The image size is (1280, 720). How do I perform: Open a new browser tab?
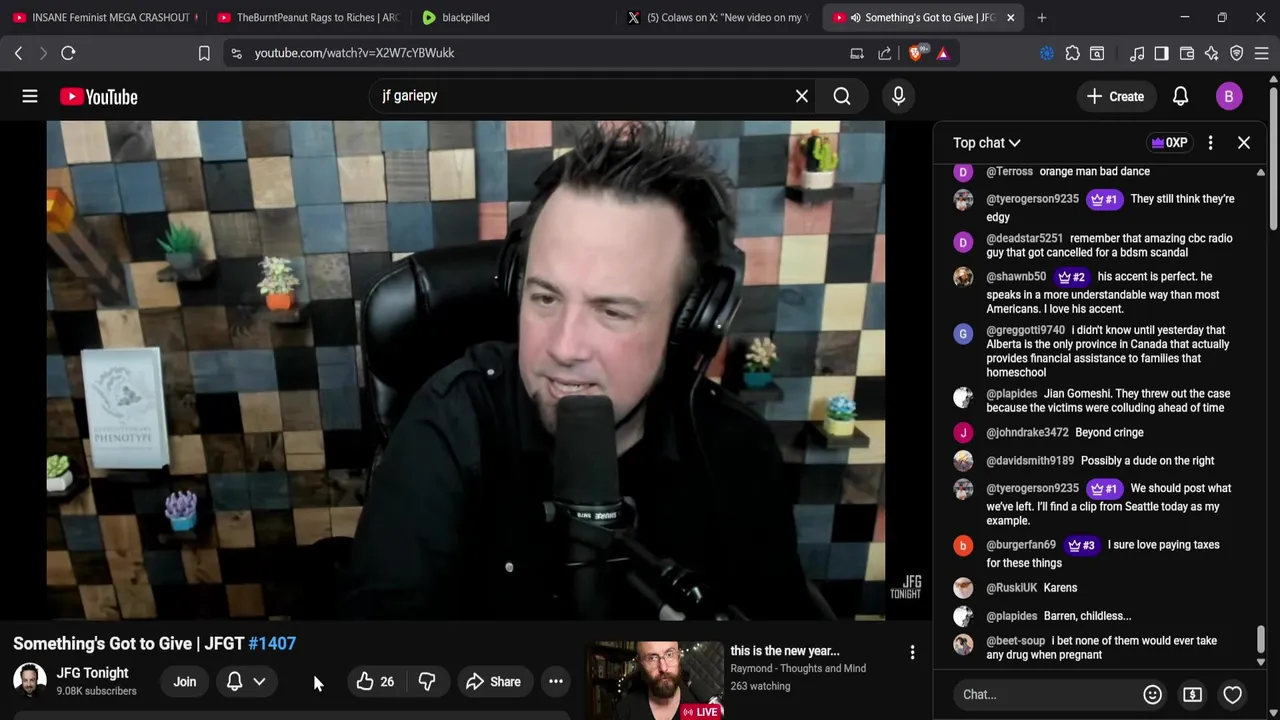[x=1041, y=17]
